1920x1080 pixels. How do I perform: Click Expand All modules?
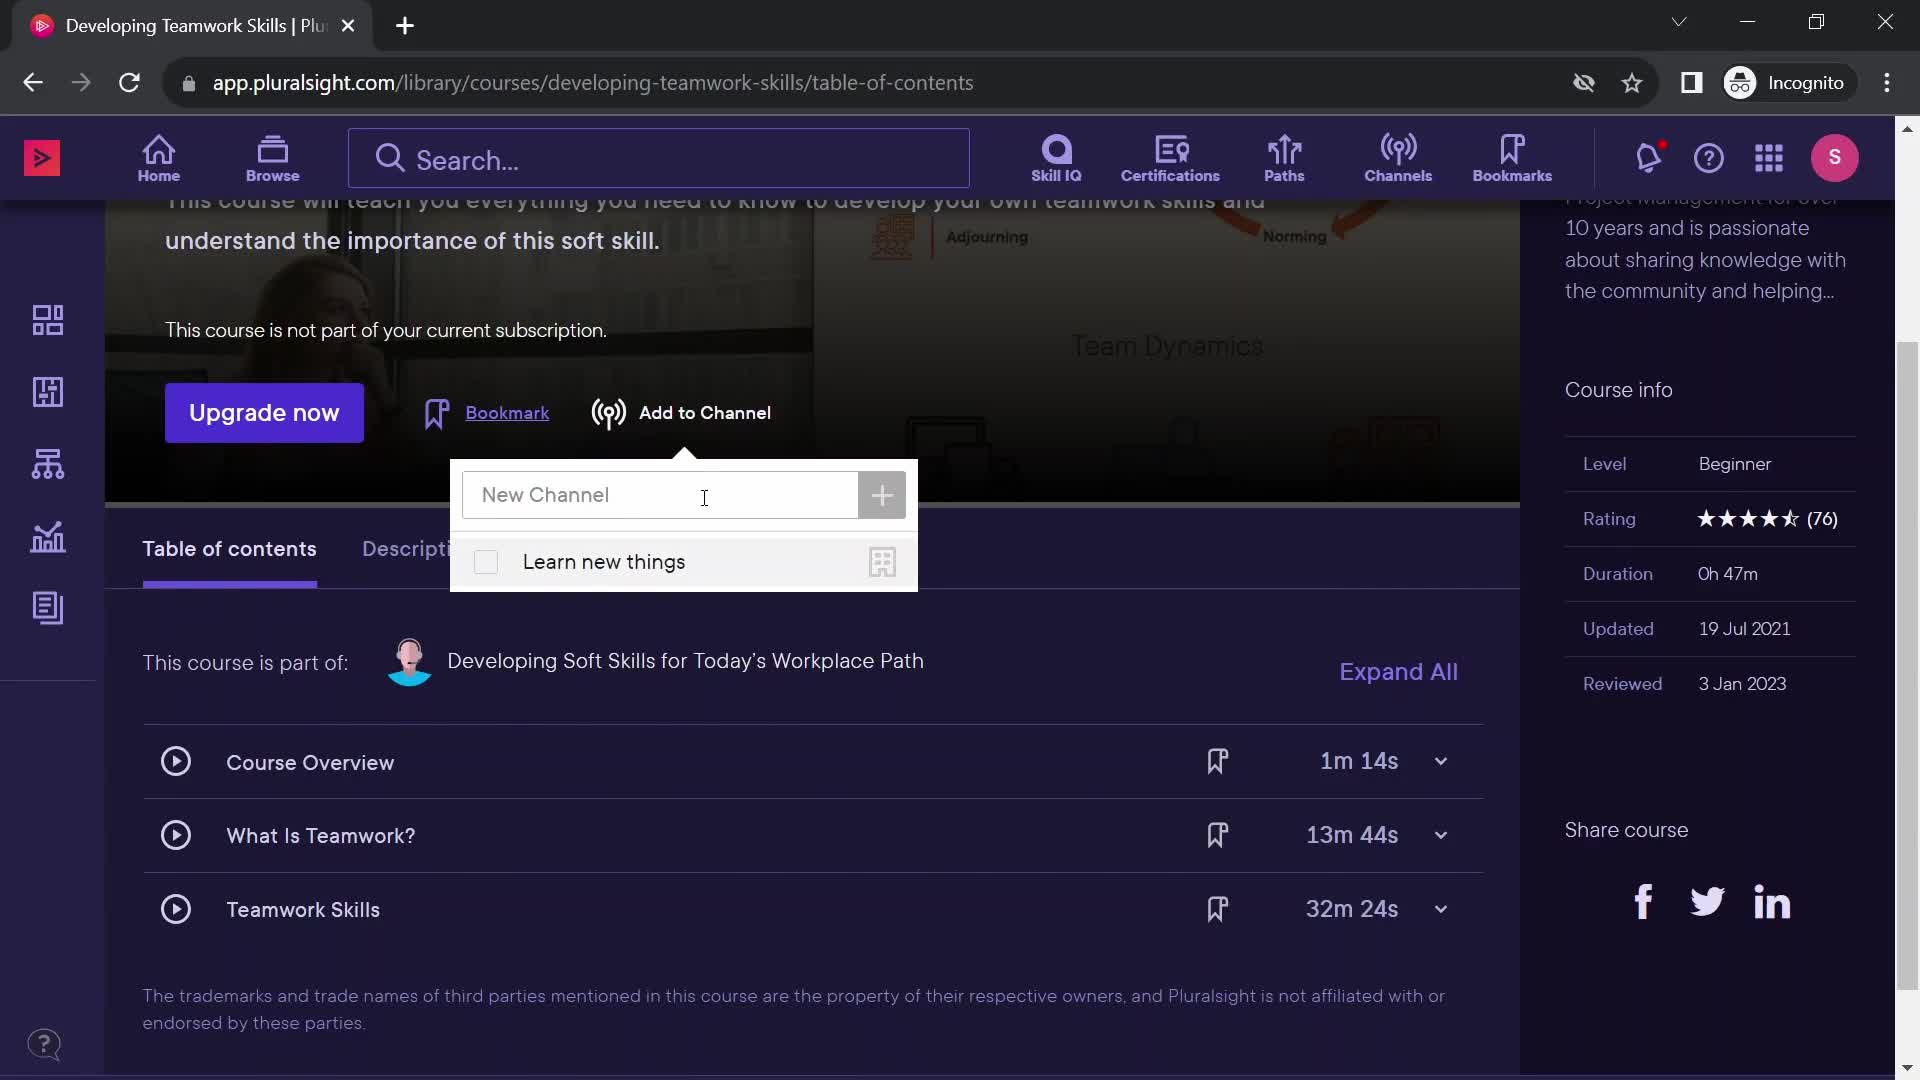(1398, 672)
